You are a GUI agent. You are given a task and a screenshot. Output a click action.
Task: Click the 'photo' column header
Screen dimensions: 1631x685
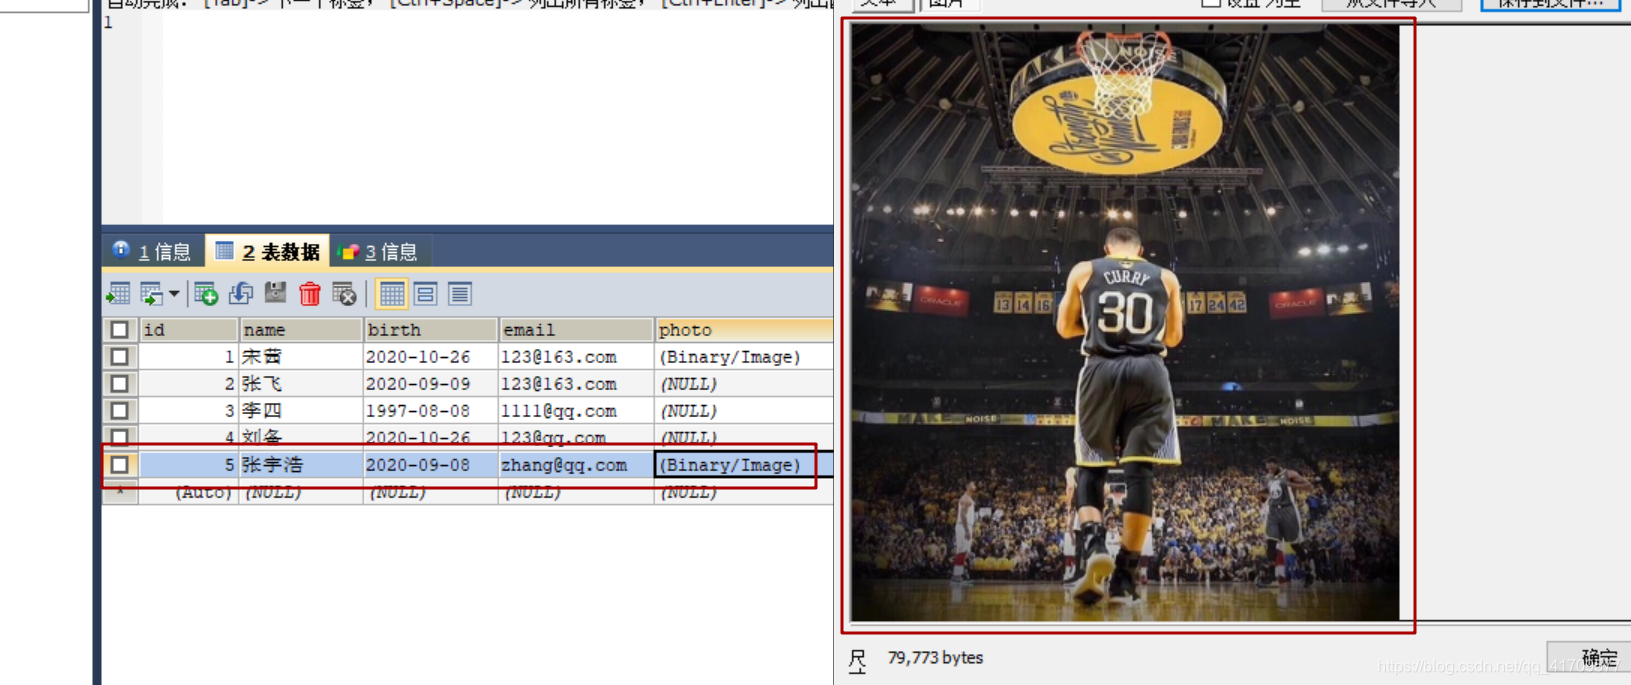[x=744, y=330]
